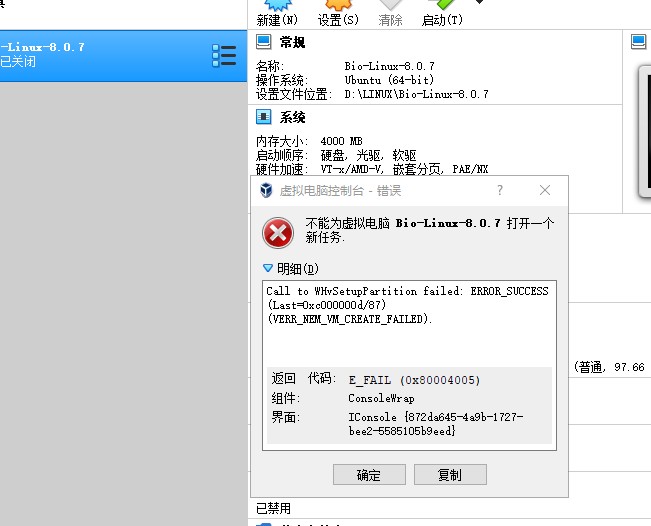Viewport: 651px width, 526px height.
Task: Click the 已禁用 disabled status text
Action: (x=273, y=508)
